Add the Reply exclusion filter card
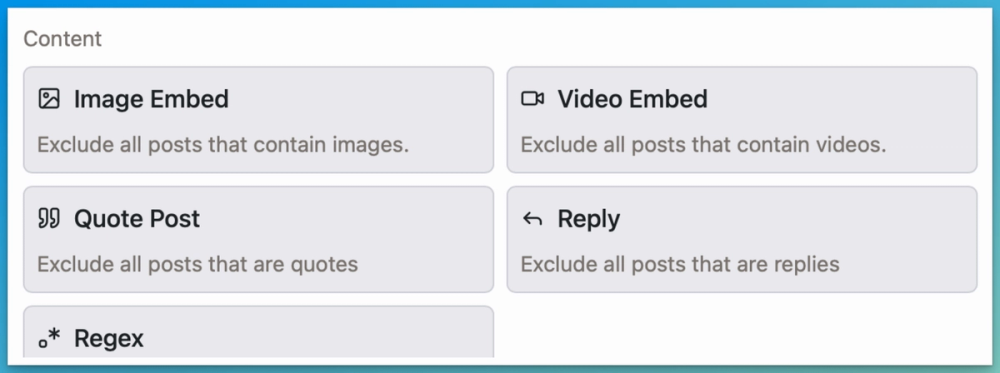This screenshot has width=1000, height=373. click(742, 239)
